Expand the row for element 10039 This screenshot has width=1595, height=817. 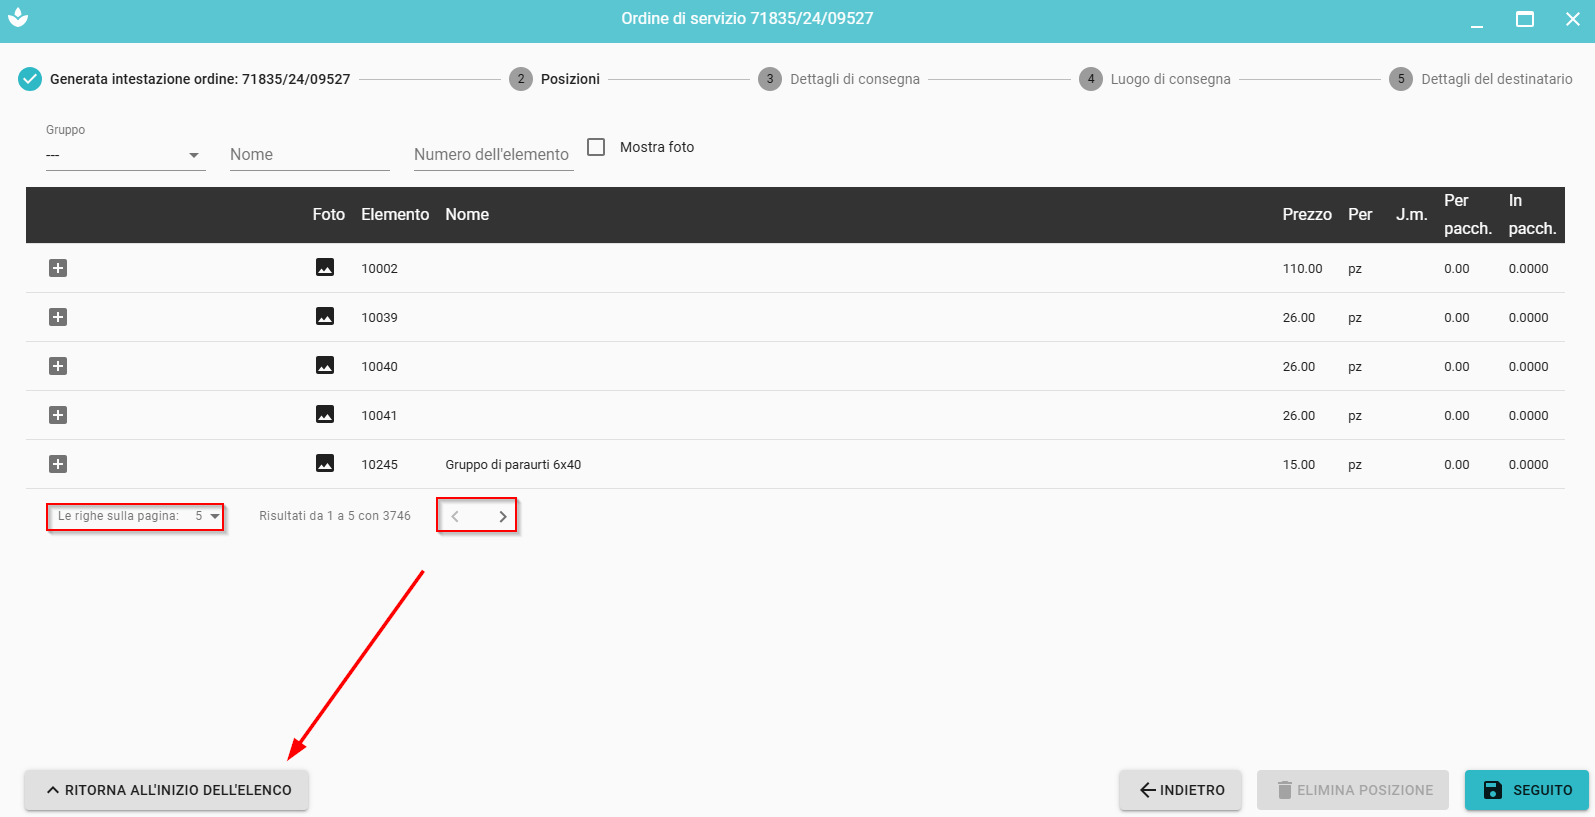[x=58, y=317]
